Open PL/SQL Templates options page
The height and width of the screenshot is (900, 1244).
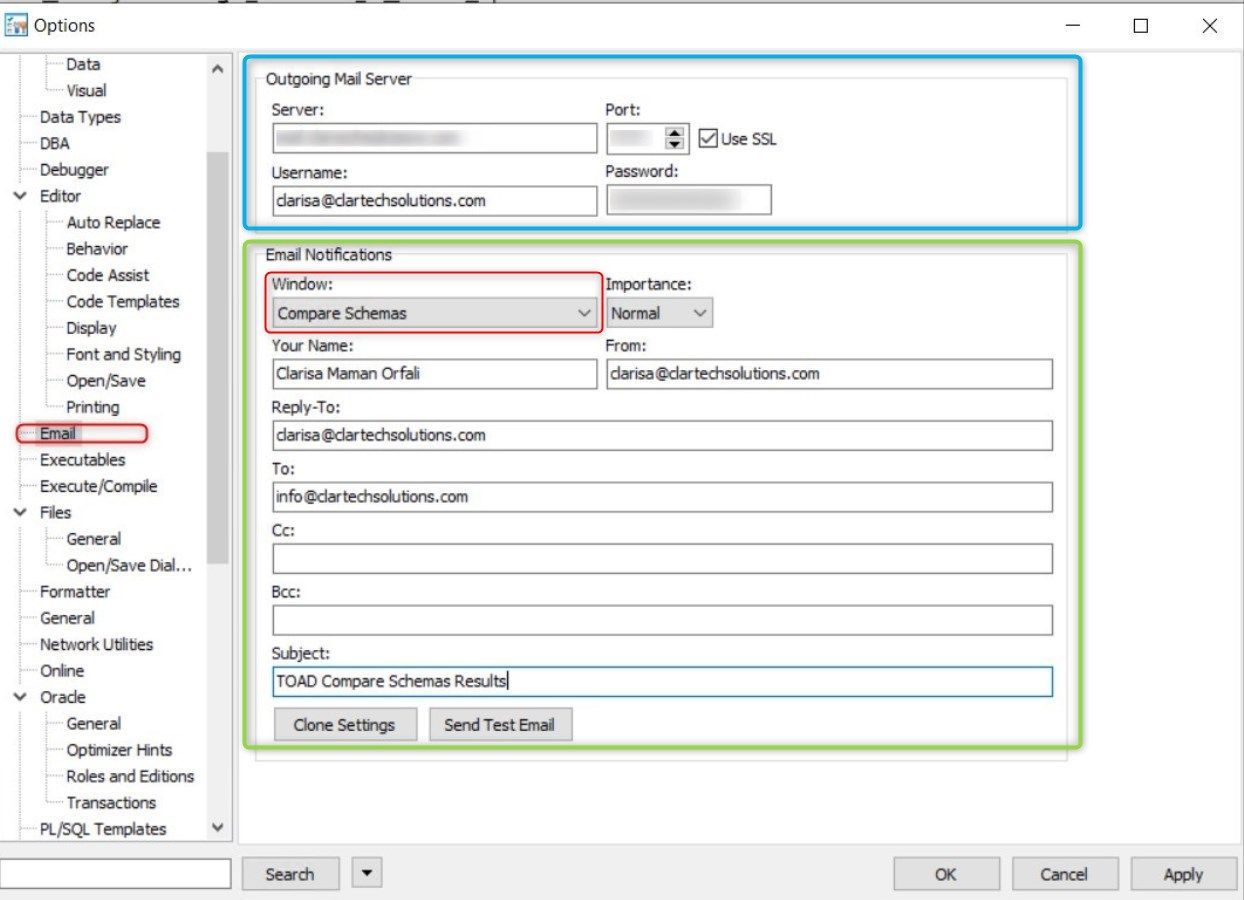pyautogui.click(x=102, y=828)
